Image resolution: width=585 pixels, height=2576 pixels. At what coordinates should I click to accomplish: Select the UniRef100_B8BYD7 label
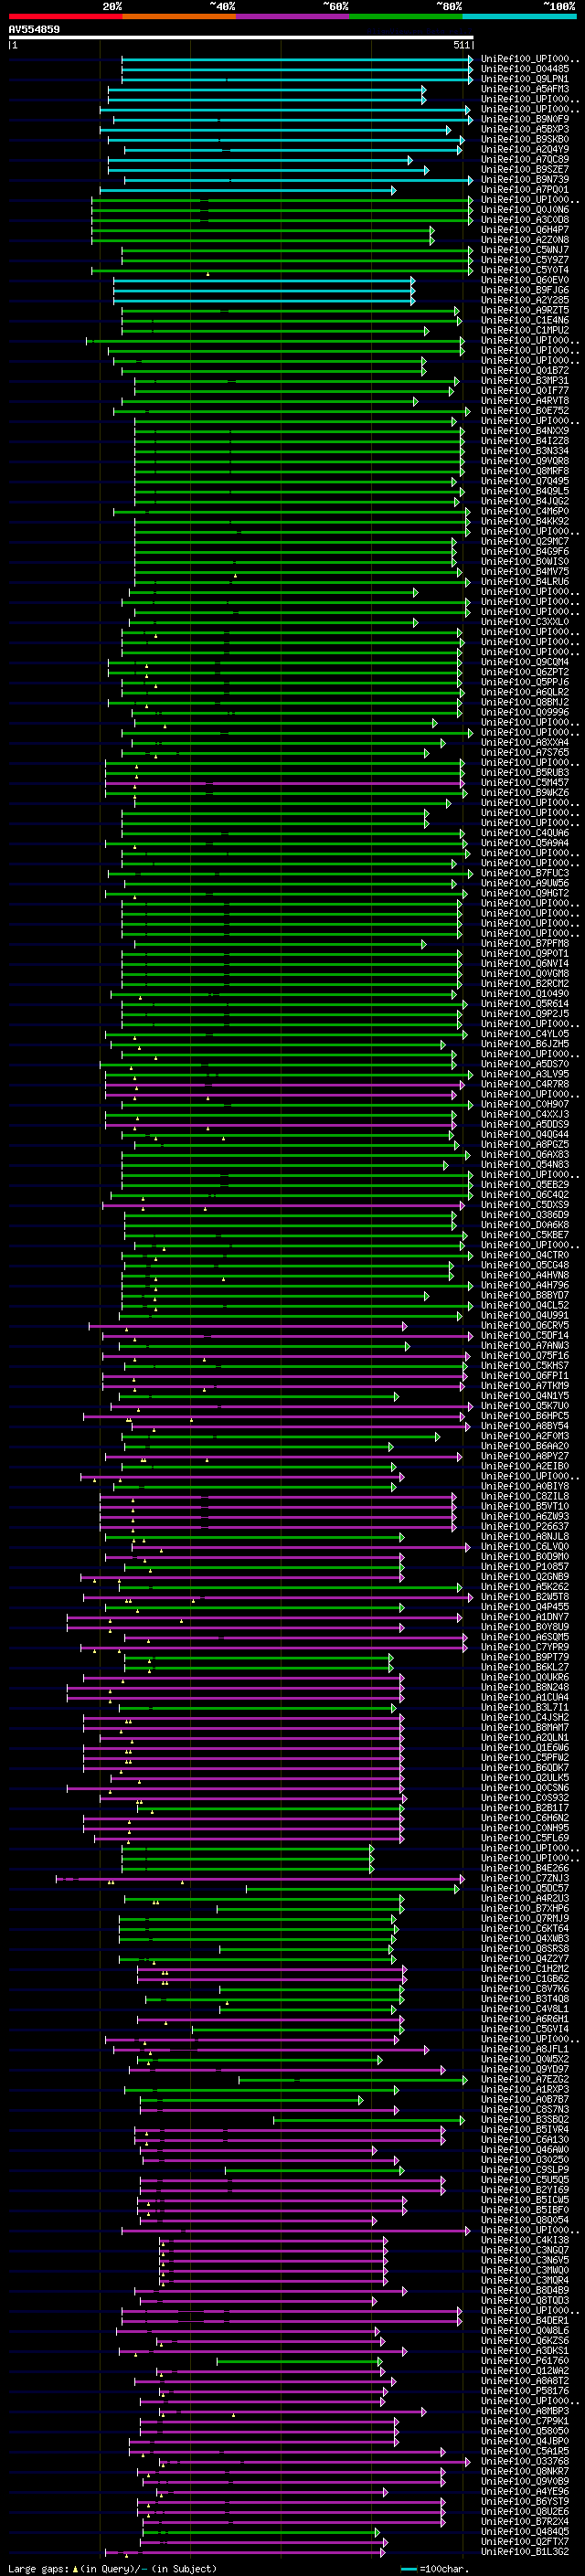(524, 1295)
